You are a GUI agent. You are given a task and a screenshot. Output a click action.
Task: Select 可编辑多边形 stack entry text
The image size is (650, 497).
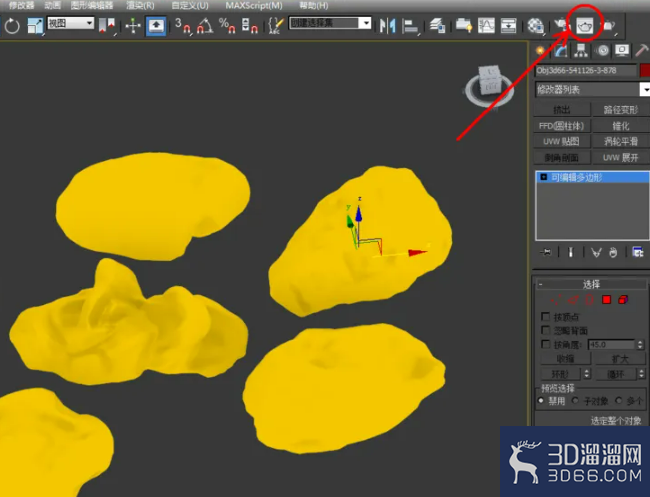click(x=576, y=177)
